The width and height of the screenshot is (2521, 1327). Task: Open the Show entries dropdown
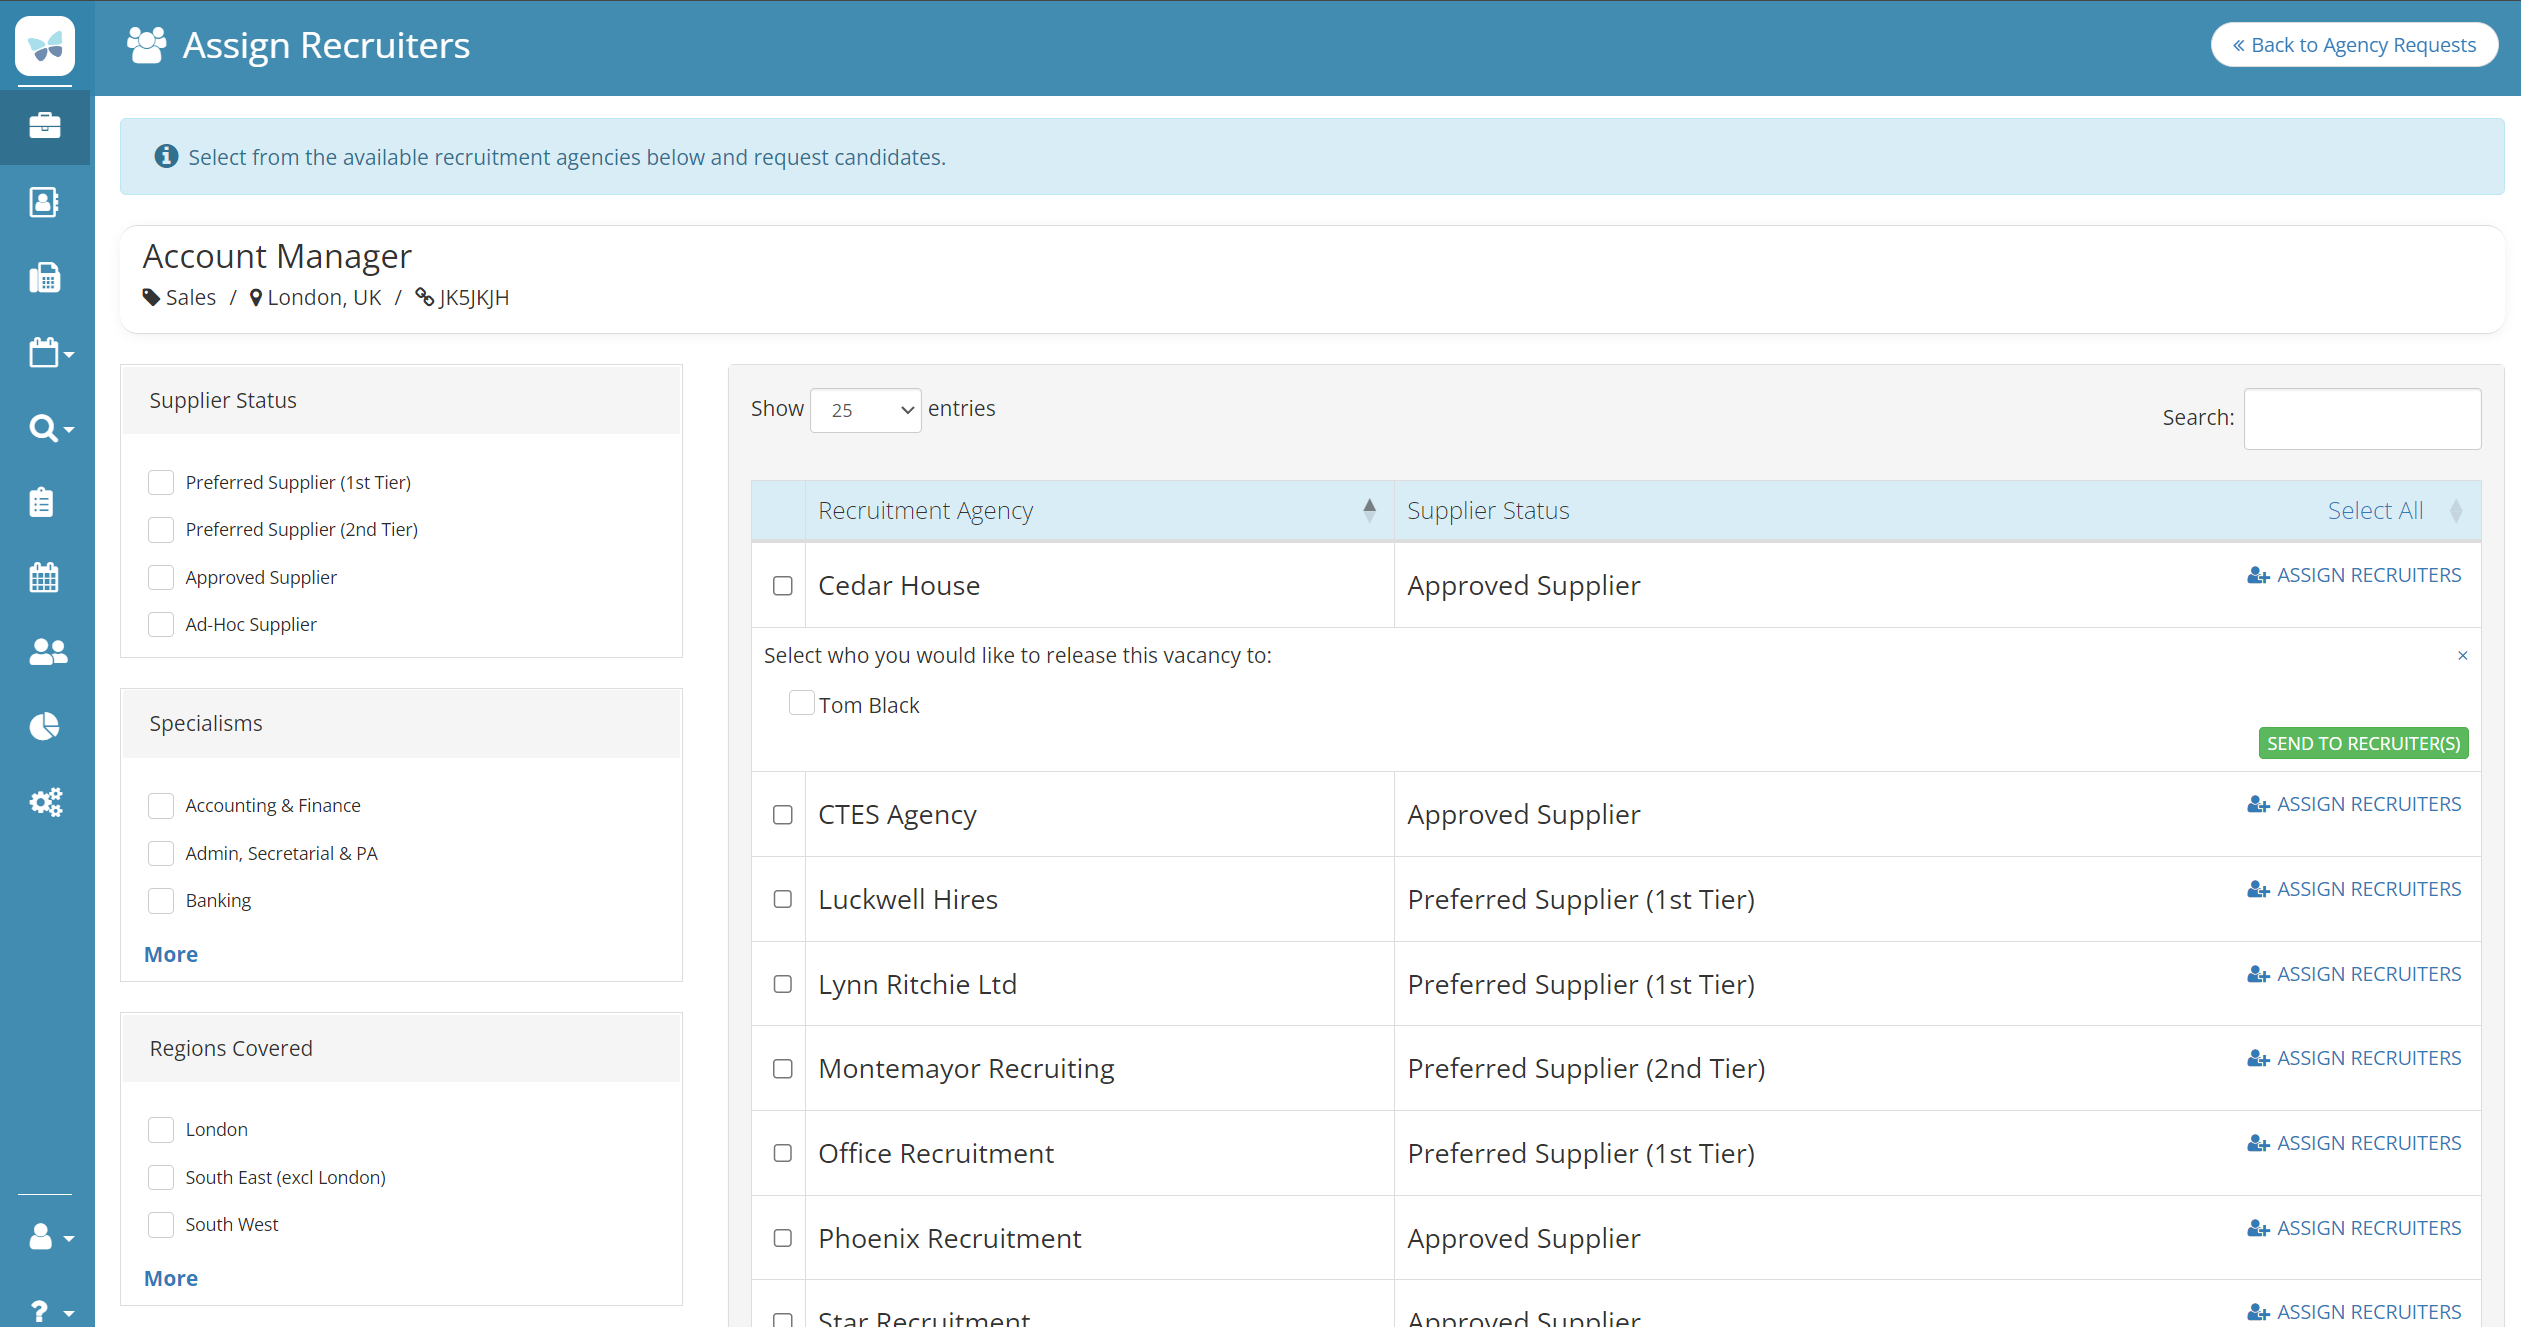[x=865, y=410]
